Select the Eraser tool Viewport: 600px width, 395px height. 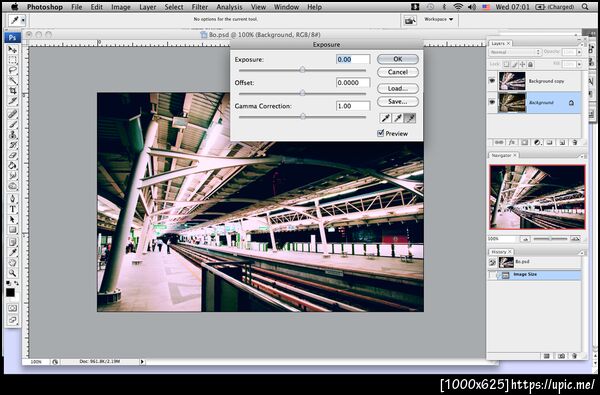pos(13,155)
